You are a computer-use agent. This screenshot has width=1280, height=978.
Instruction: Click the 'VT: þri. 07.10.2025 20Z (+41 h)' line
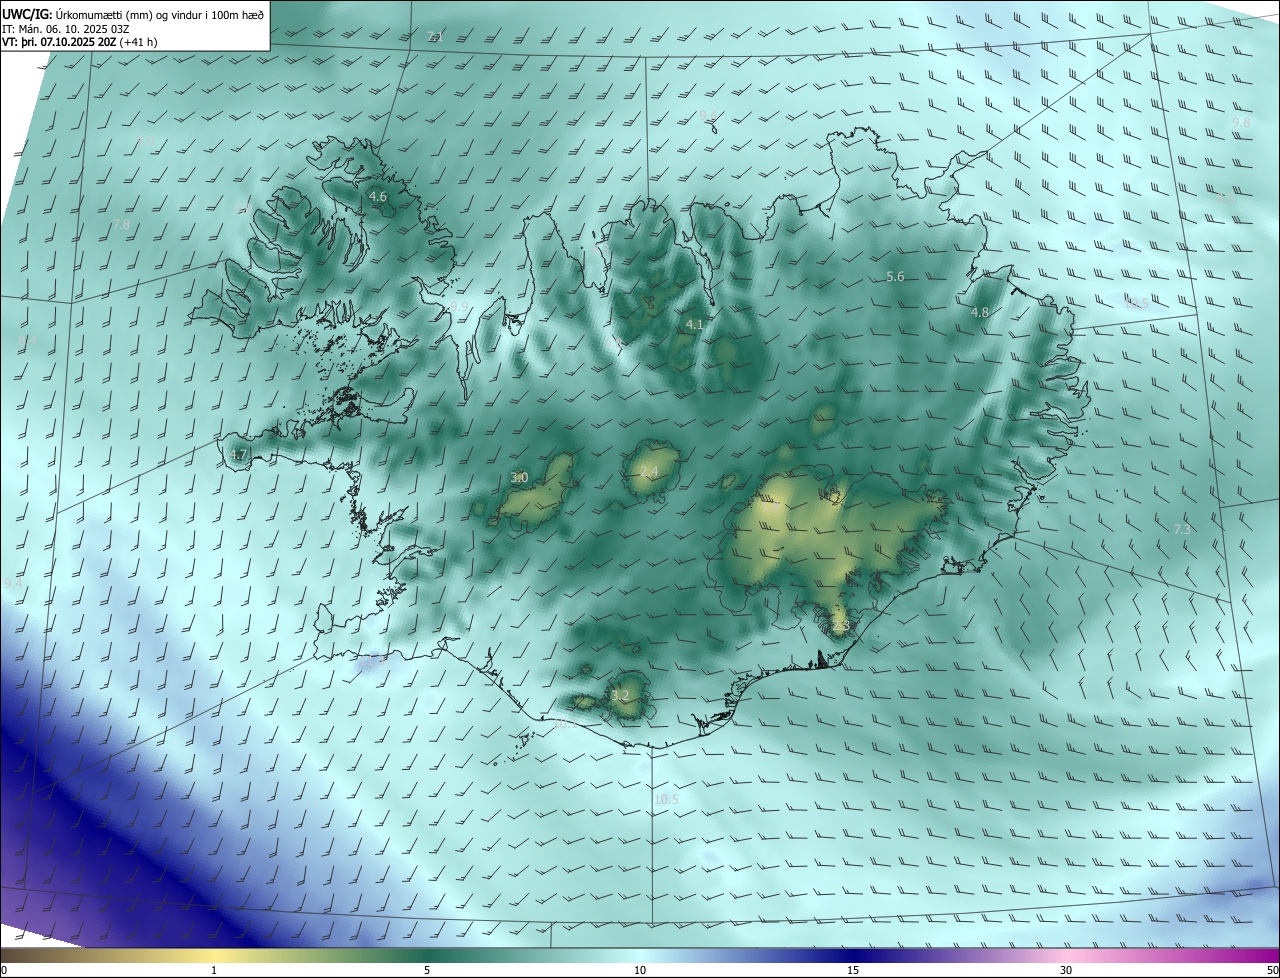coord(79,42)
